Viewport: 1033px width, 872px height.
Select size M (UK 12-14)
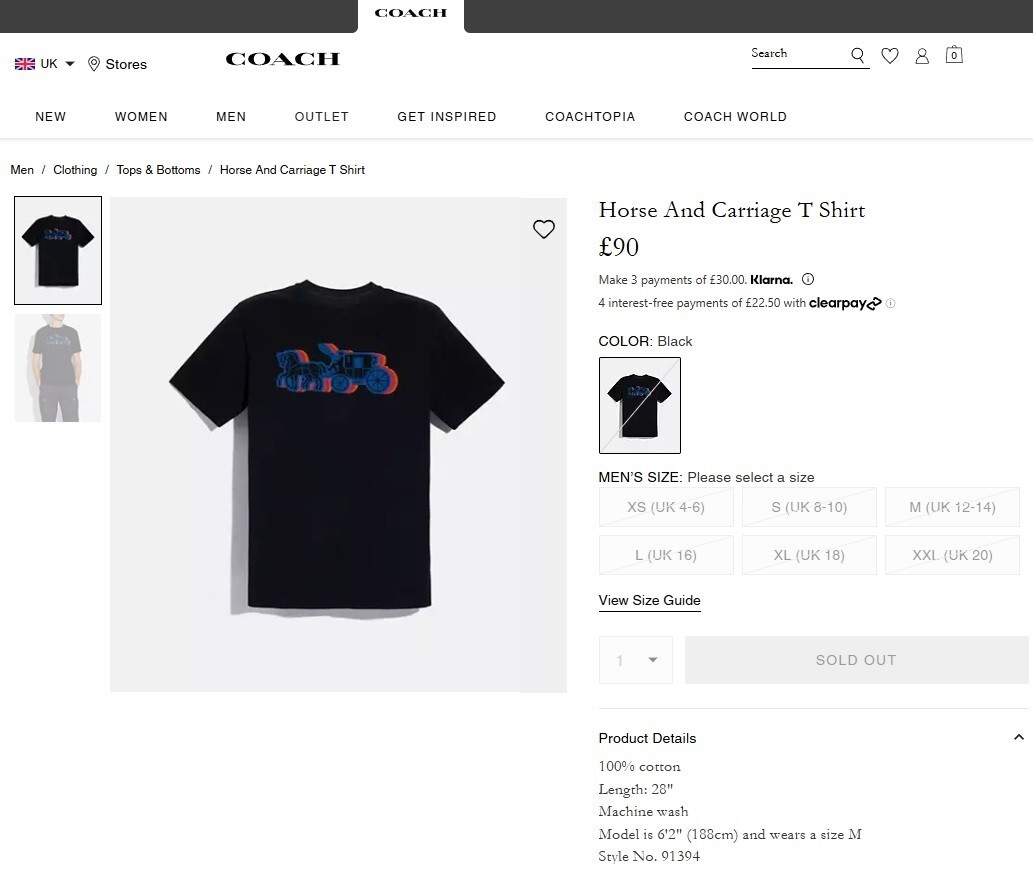[952, 507]
